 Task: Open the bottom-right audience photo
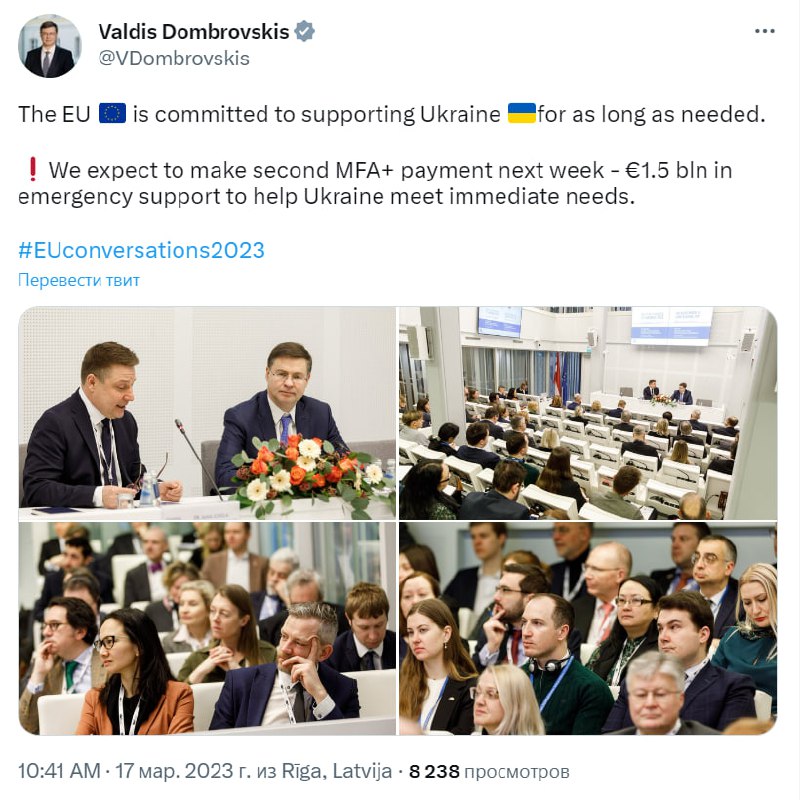(588, 629)
